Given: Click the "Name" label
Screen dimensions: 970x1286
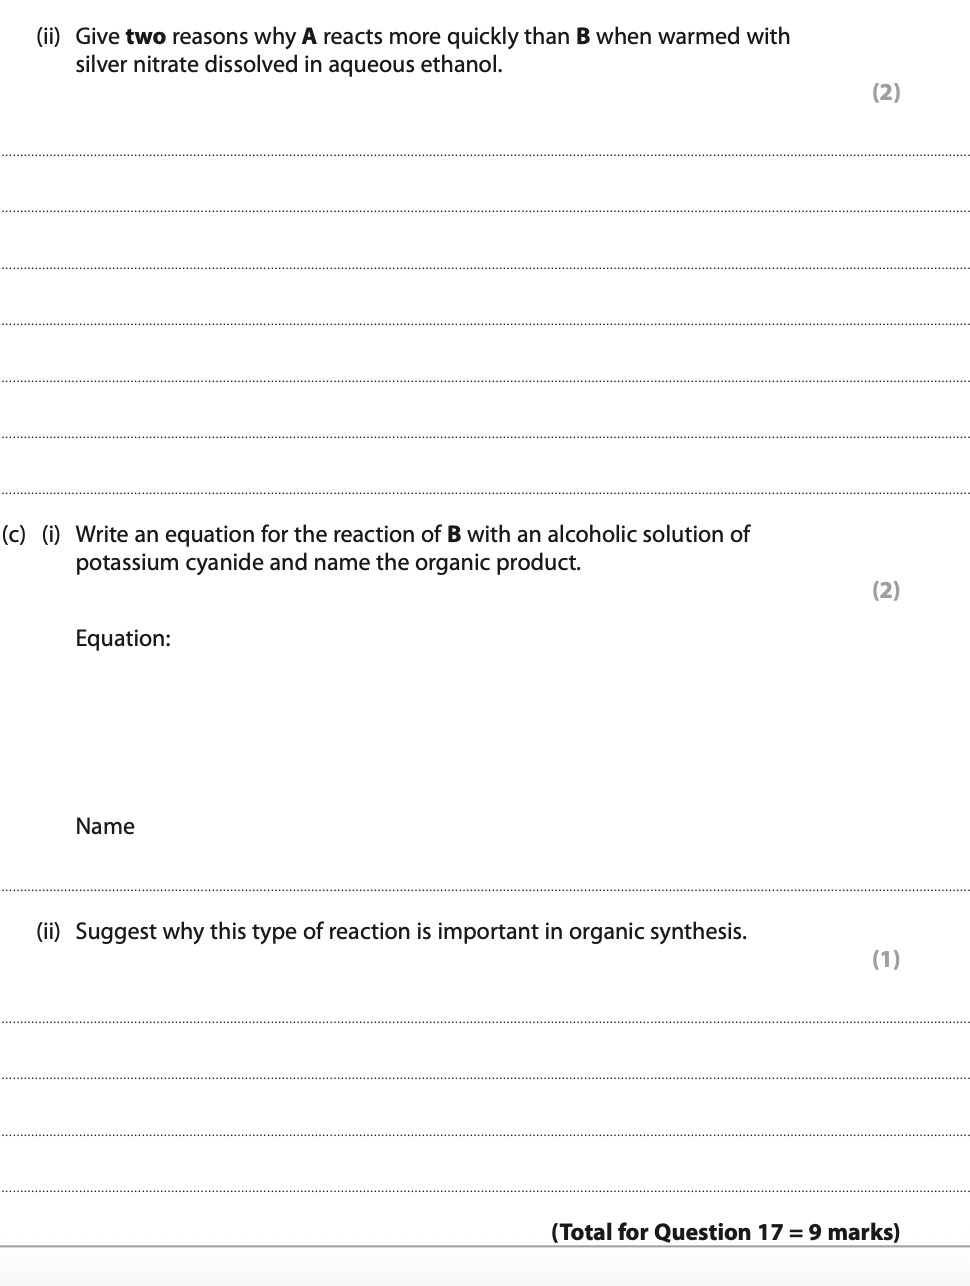Looking at the screenshot, I should [x=105, y=826].
